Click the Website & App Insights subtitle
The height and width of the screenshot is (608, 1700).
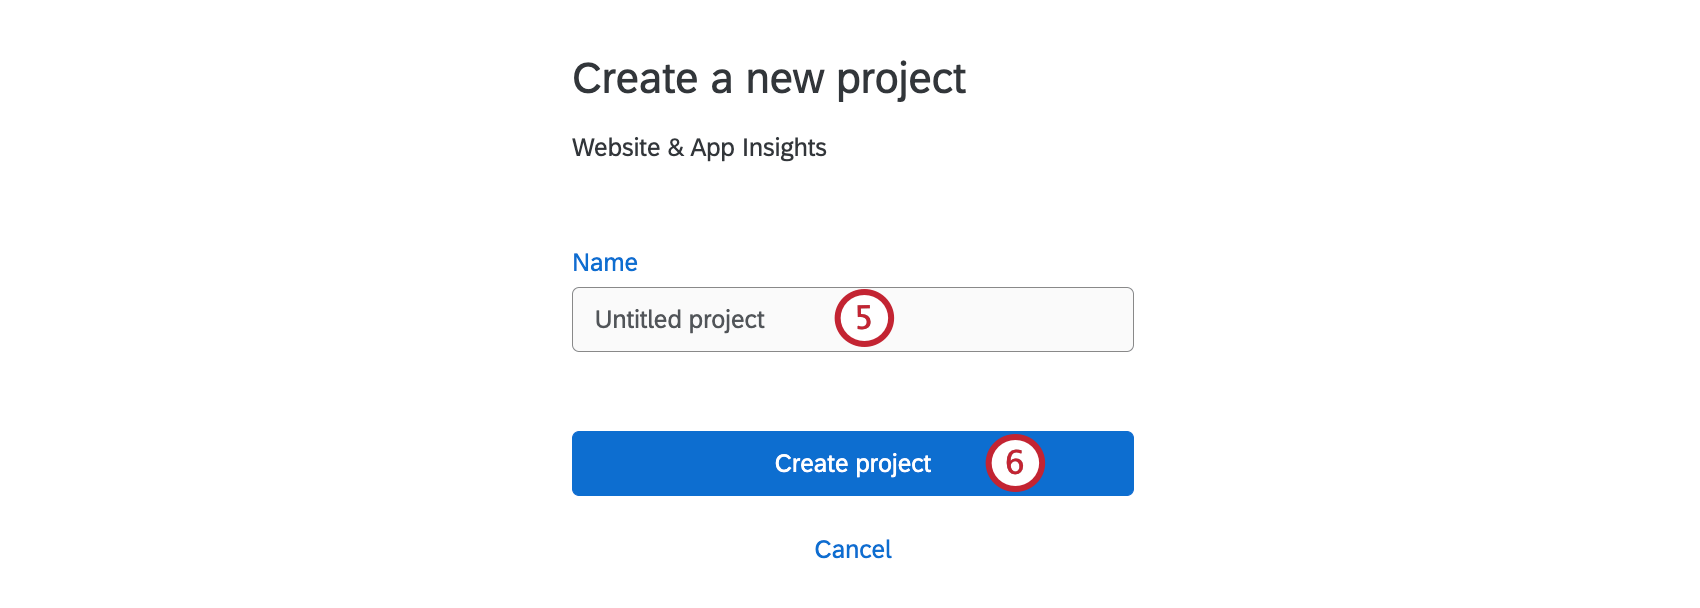pyautogui.click(x=698, y=147)
